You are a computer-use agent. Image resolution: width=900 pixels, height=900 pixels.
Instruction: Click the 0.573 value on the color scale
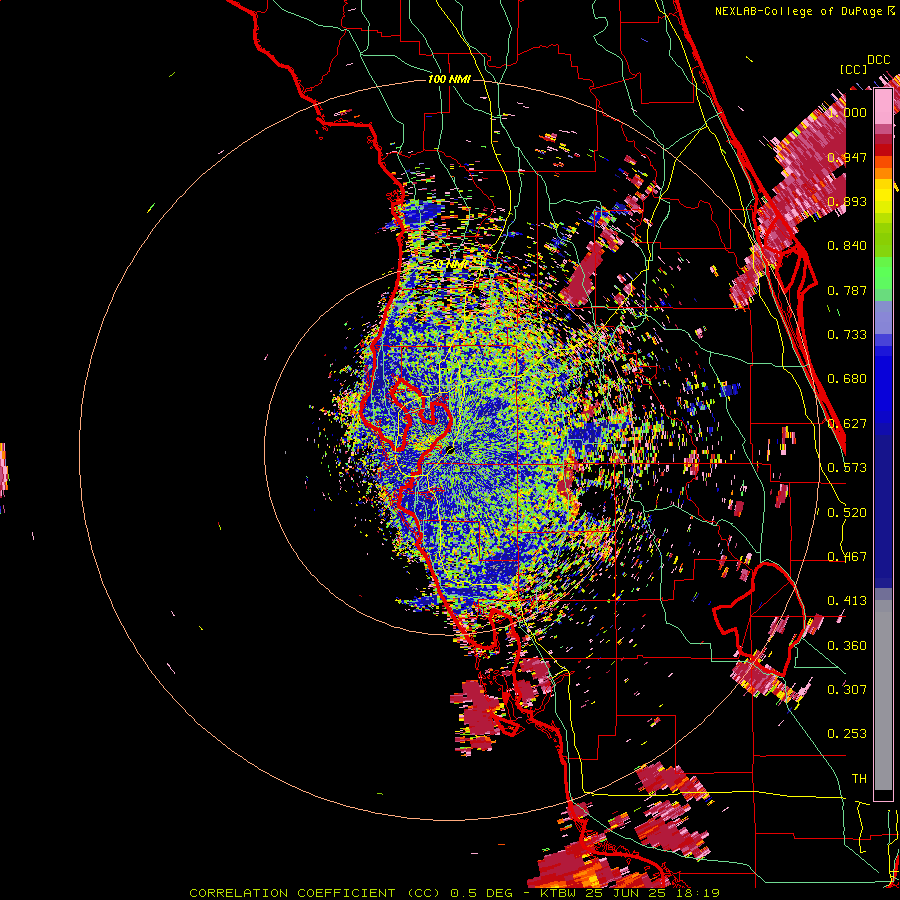click(847, 468)
